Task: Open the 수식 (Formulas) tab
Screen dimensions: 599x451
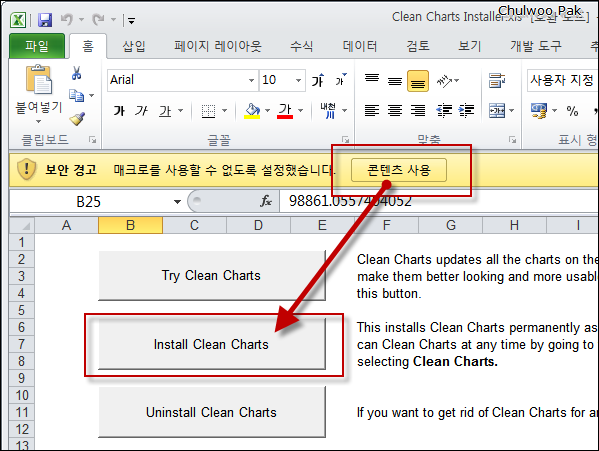Action: click(x=301, y=46)
